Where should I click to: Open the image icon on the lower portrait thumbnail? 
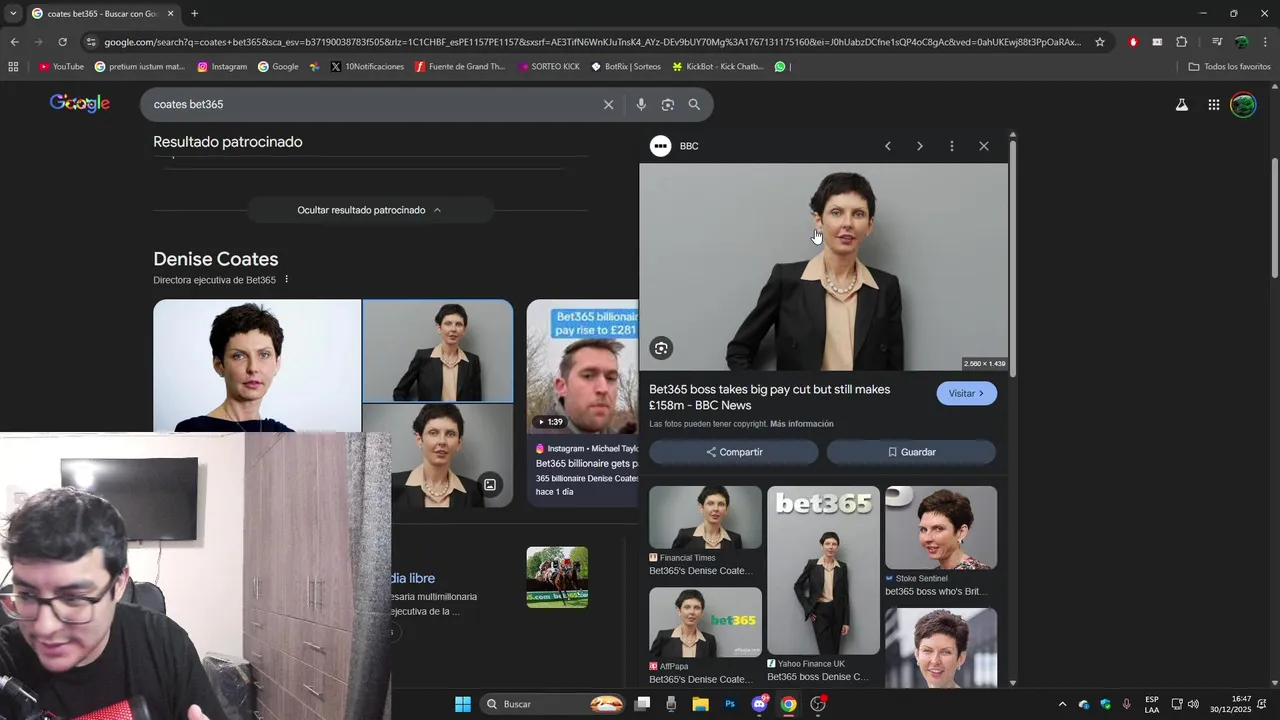pos(490,485)
